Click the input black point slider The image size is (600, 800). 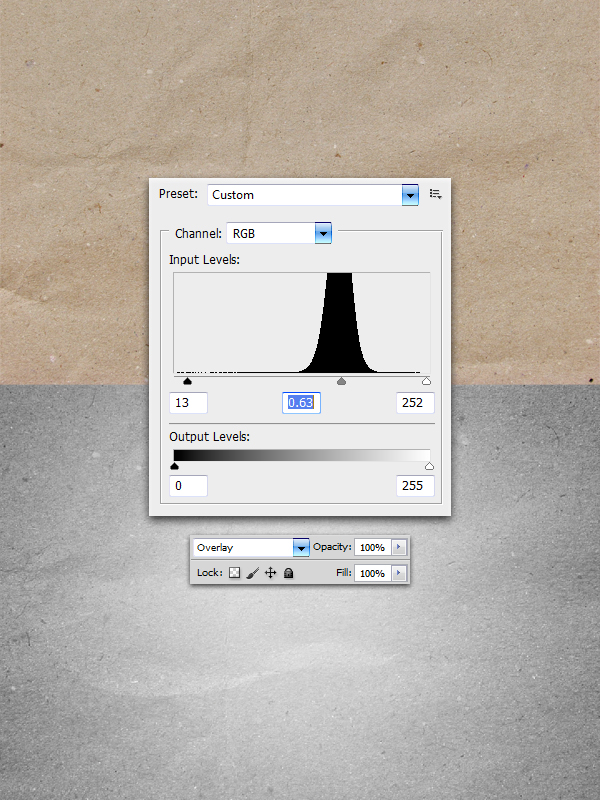coord(187,381)
